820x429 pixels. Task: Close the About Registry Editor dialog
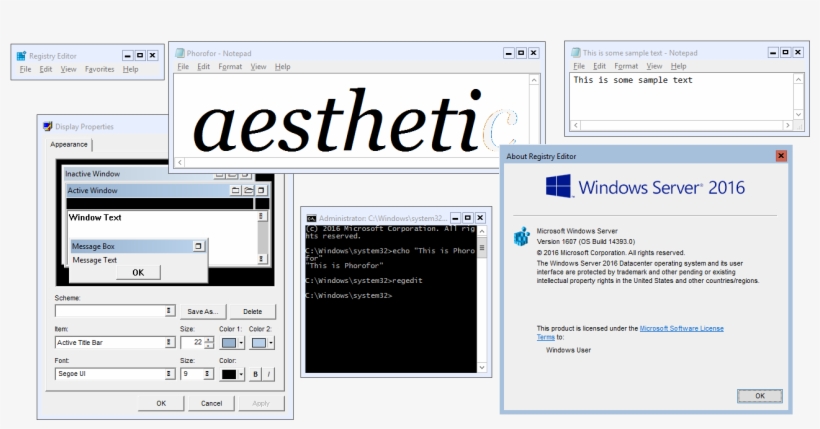781,156
